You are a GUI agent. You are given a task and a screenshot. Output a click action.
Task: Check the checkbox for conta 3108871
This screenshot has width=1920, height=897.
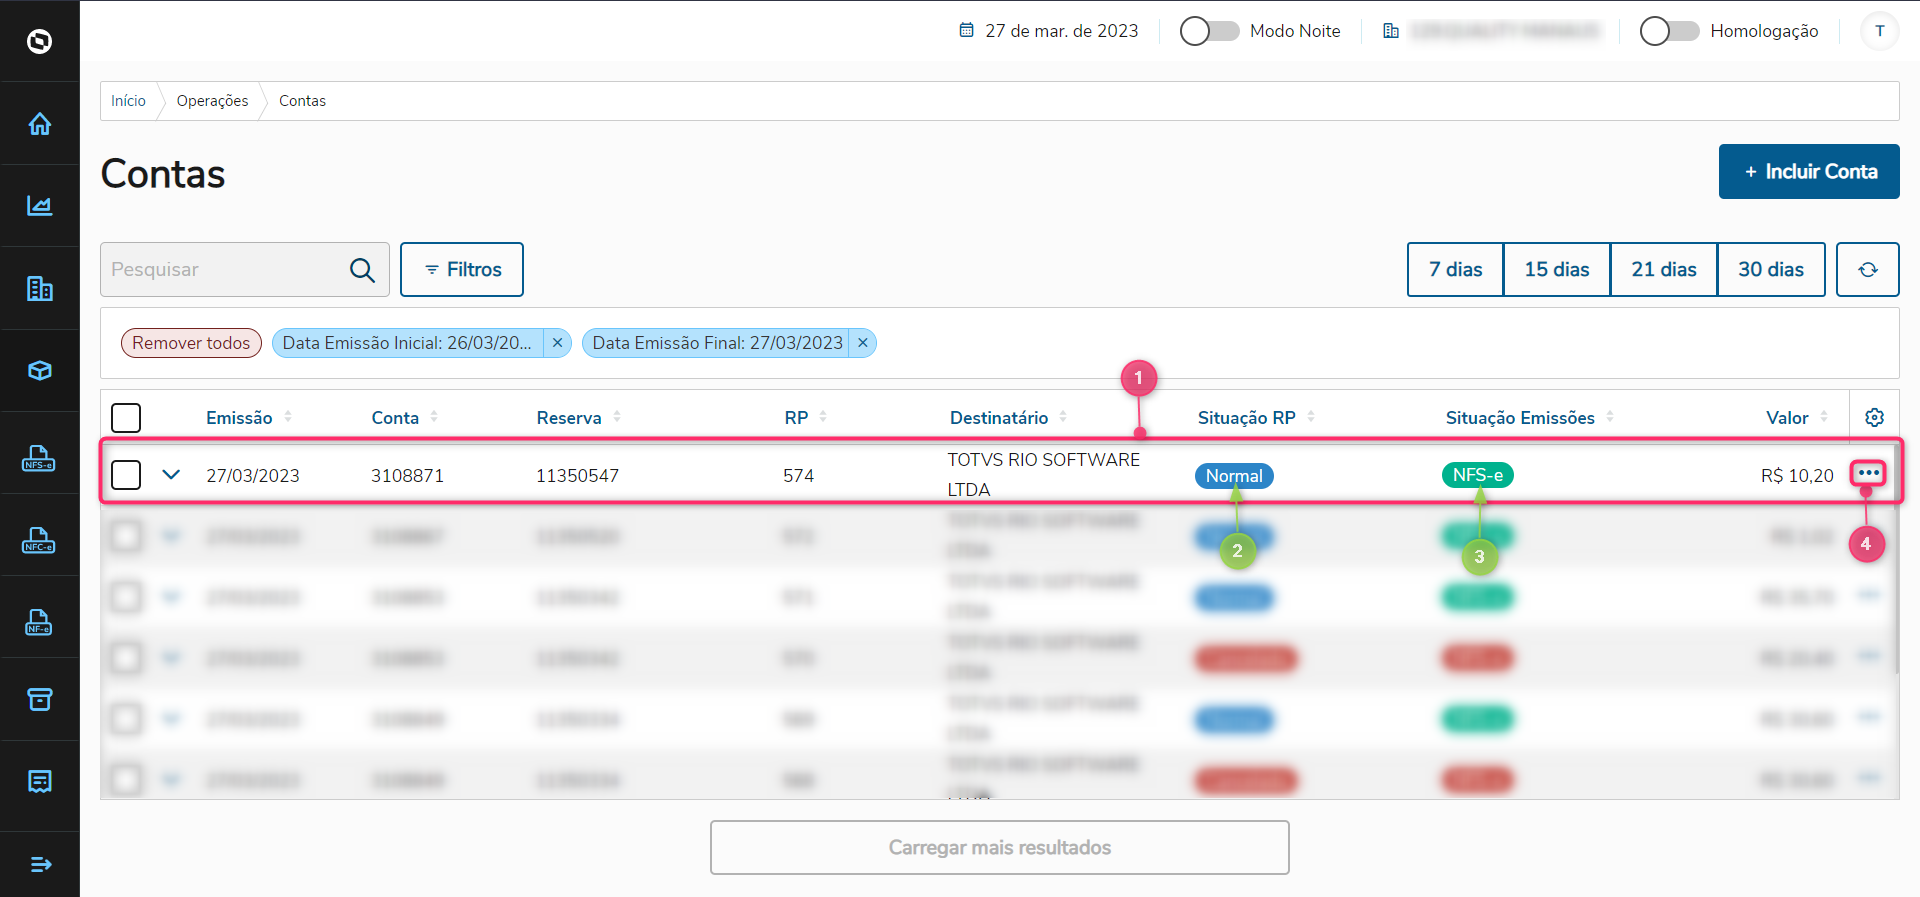tap(126, 474)
